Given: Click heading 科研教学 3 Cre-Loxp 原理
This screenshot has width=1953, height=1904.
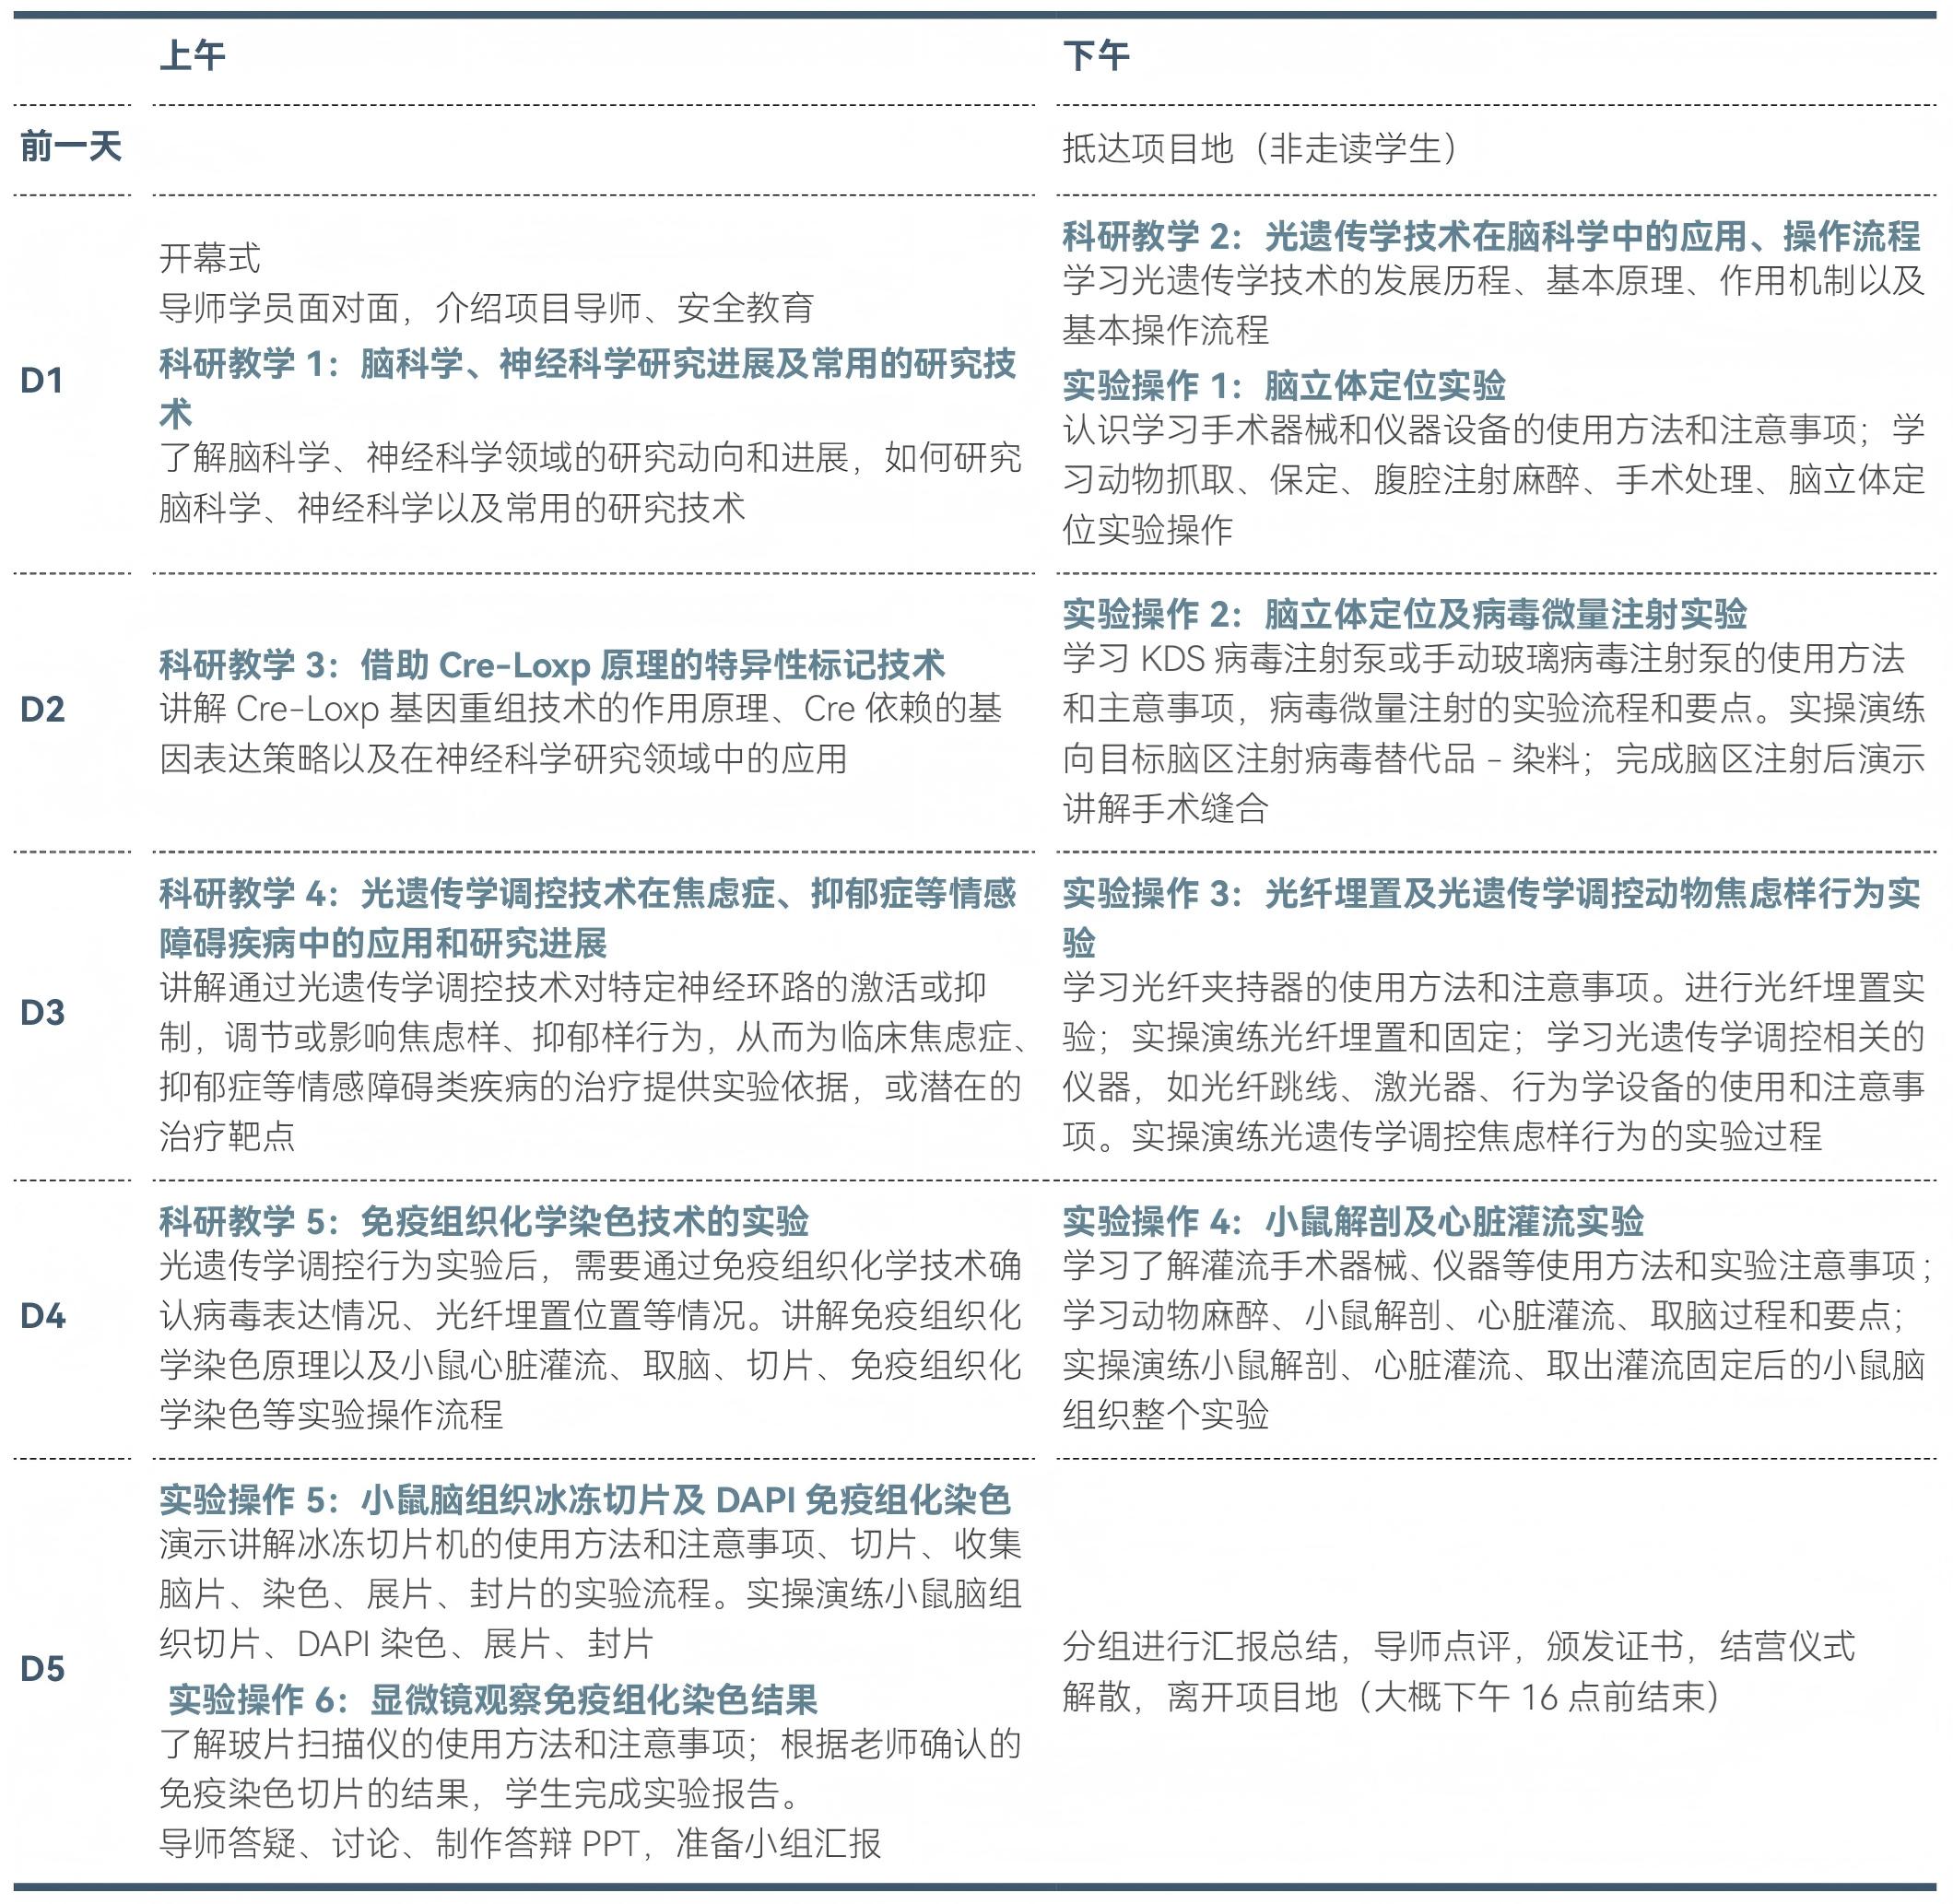Looking at the screenshot, I should (x=552, y=665).
